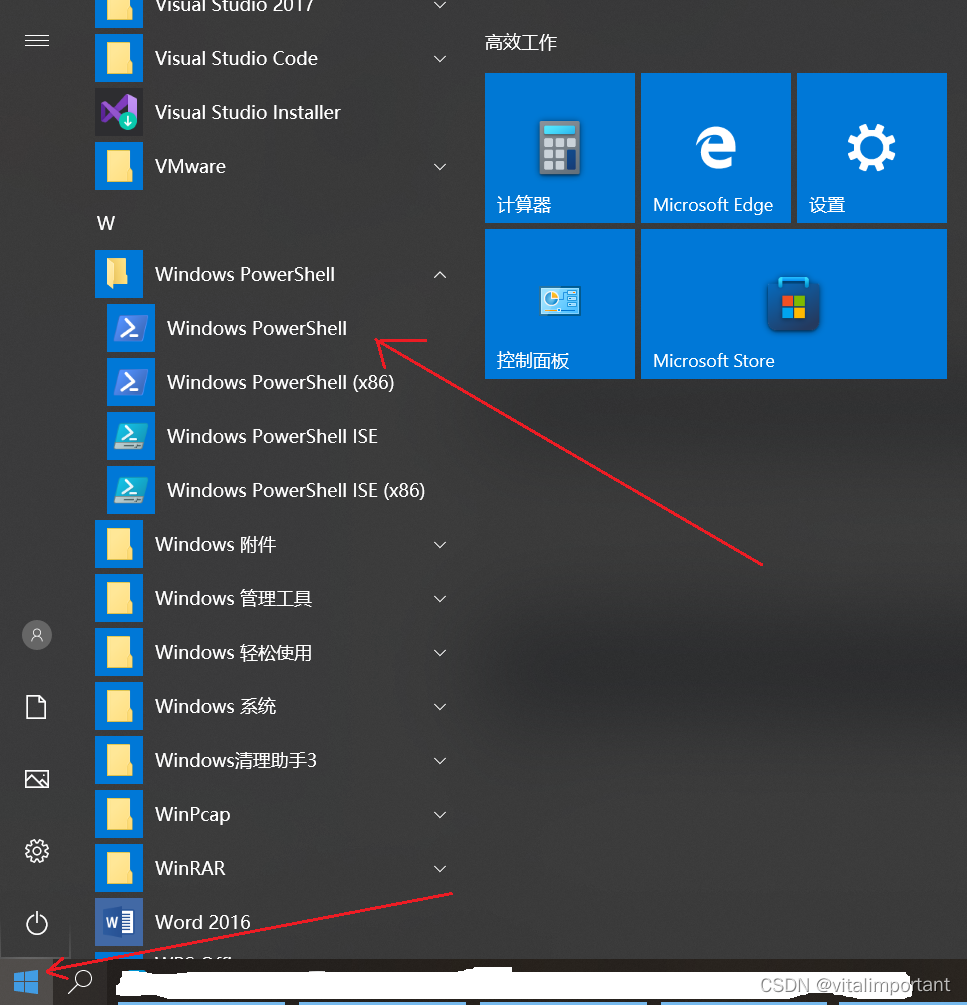Click the VMware label
The width and height of the screenshot is (967, 1005).
(x=190, y=166)
